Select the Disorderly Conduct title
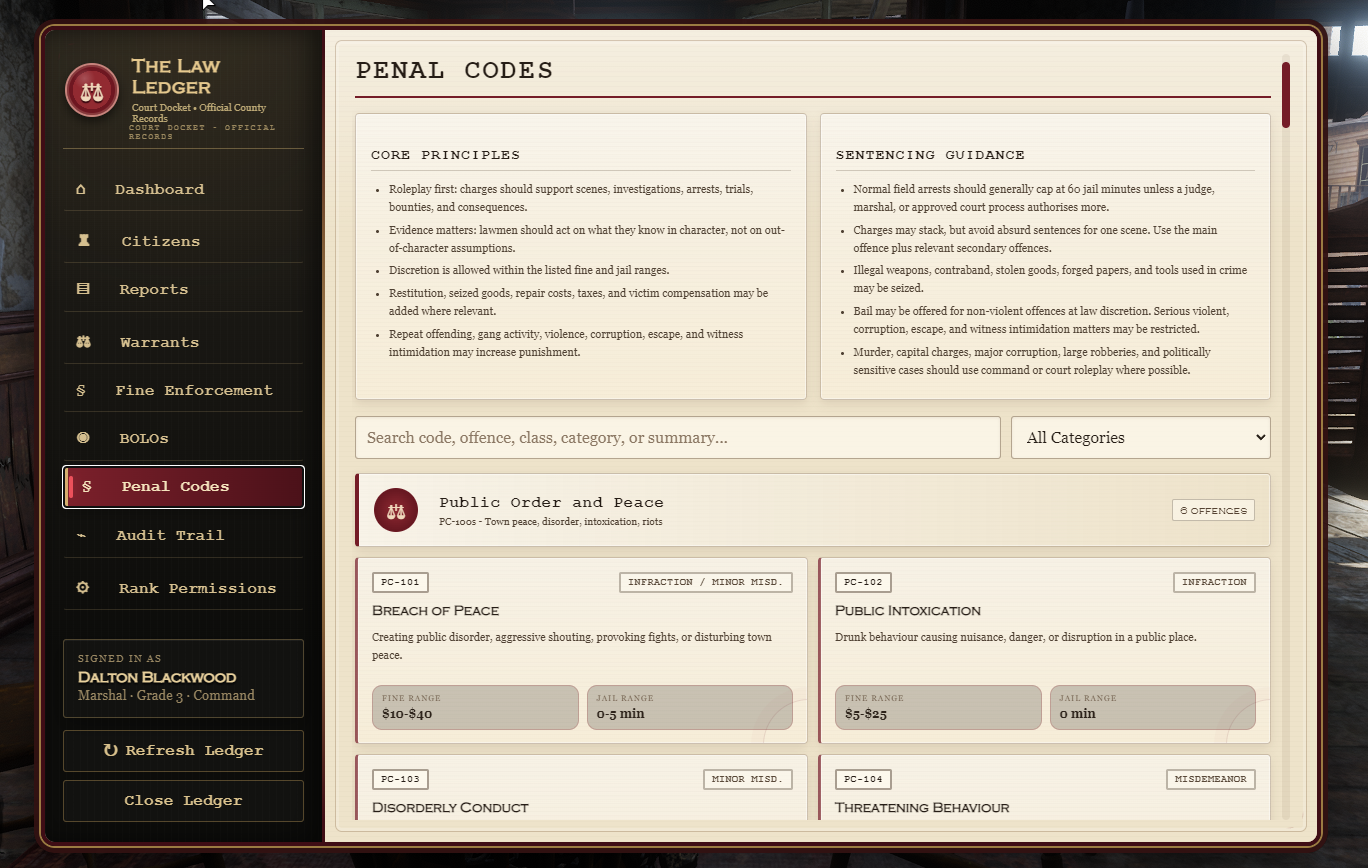This screenshot has width=1368, height=868. [450, 807]
